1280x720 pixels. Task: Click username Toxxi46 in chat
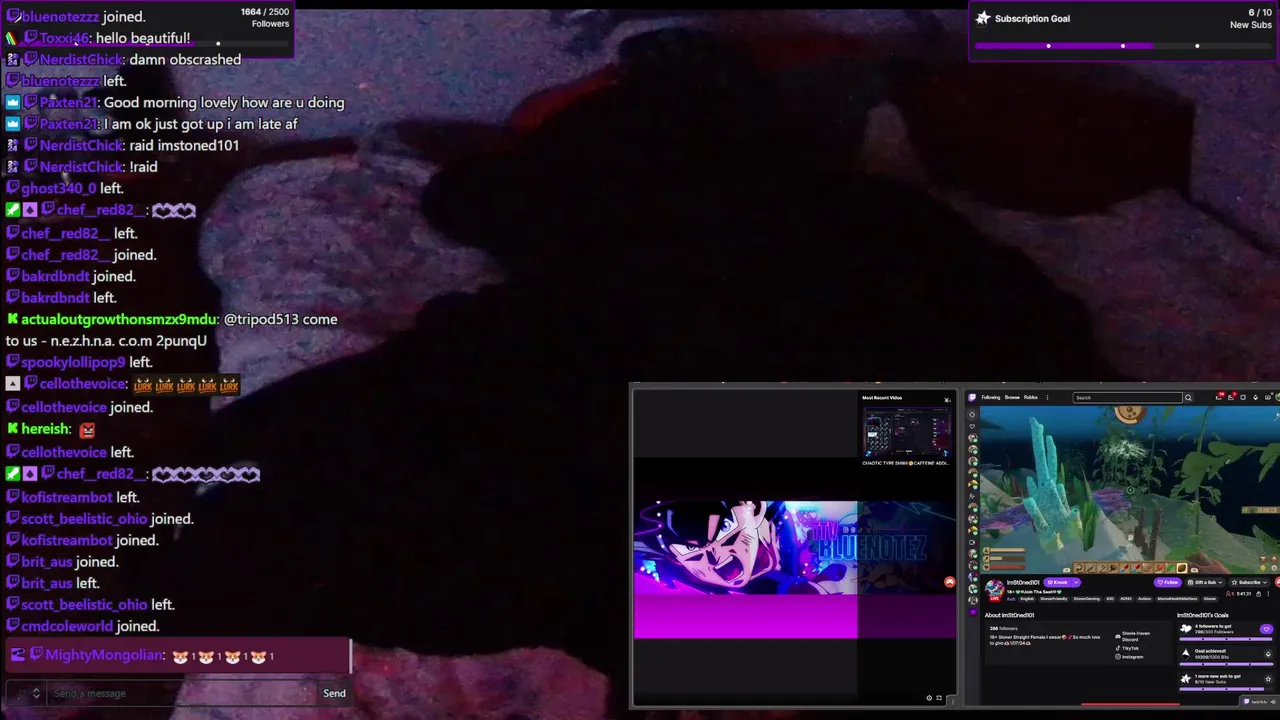click(x=64, y=38)
